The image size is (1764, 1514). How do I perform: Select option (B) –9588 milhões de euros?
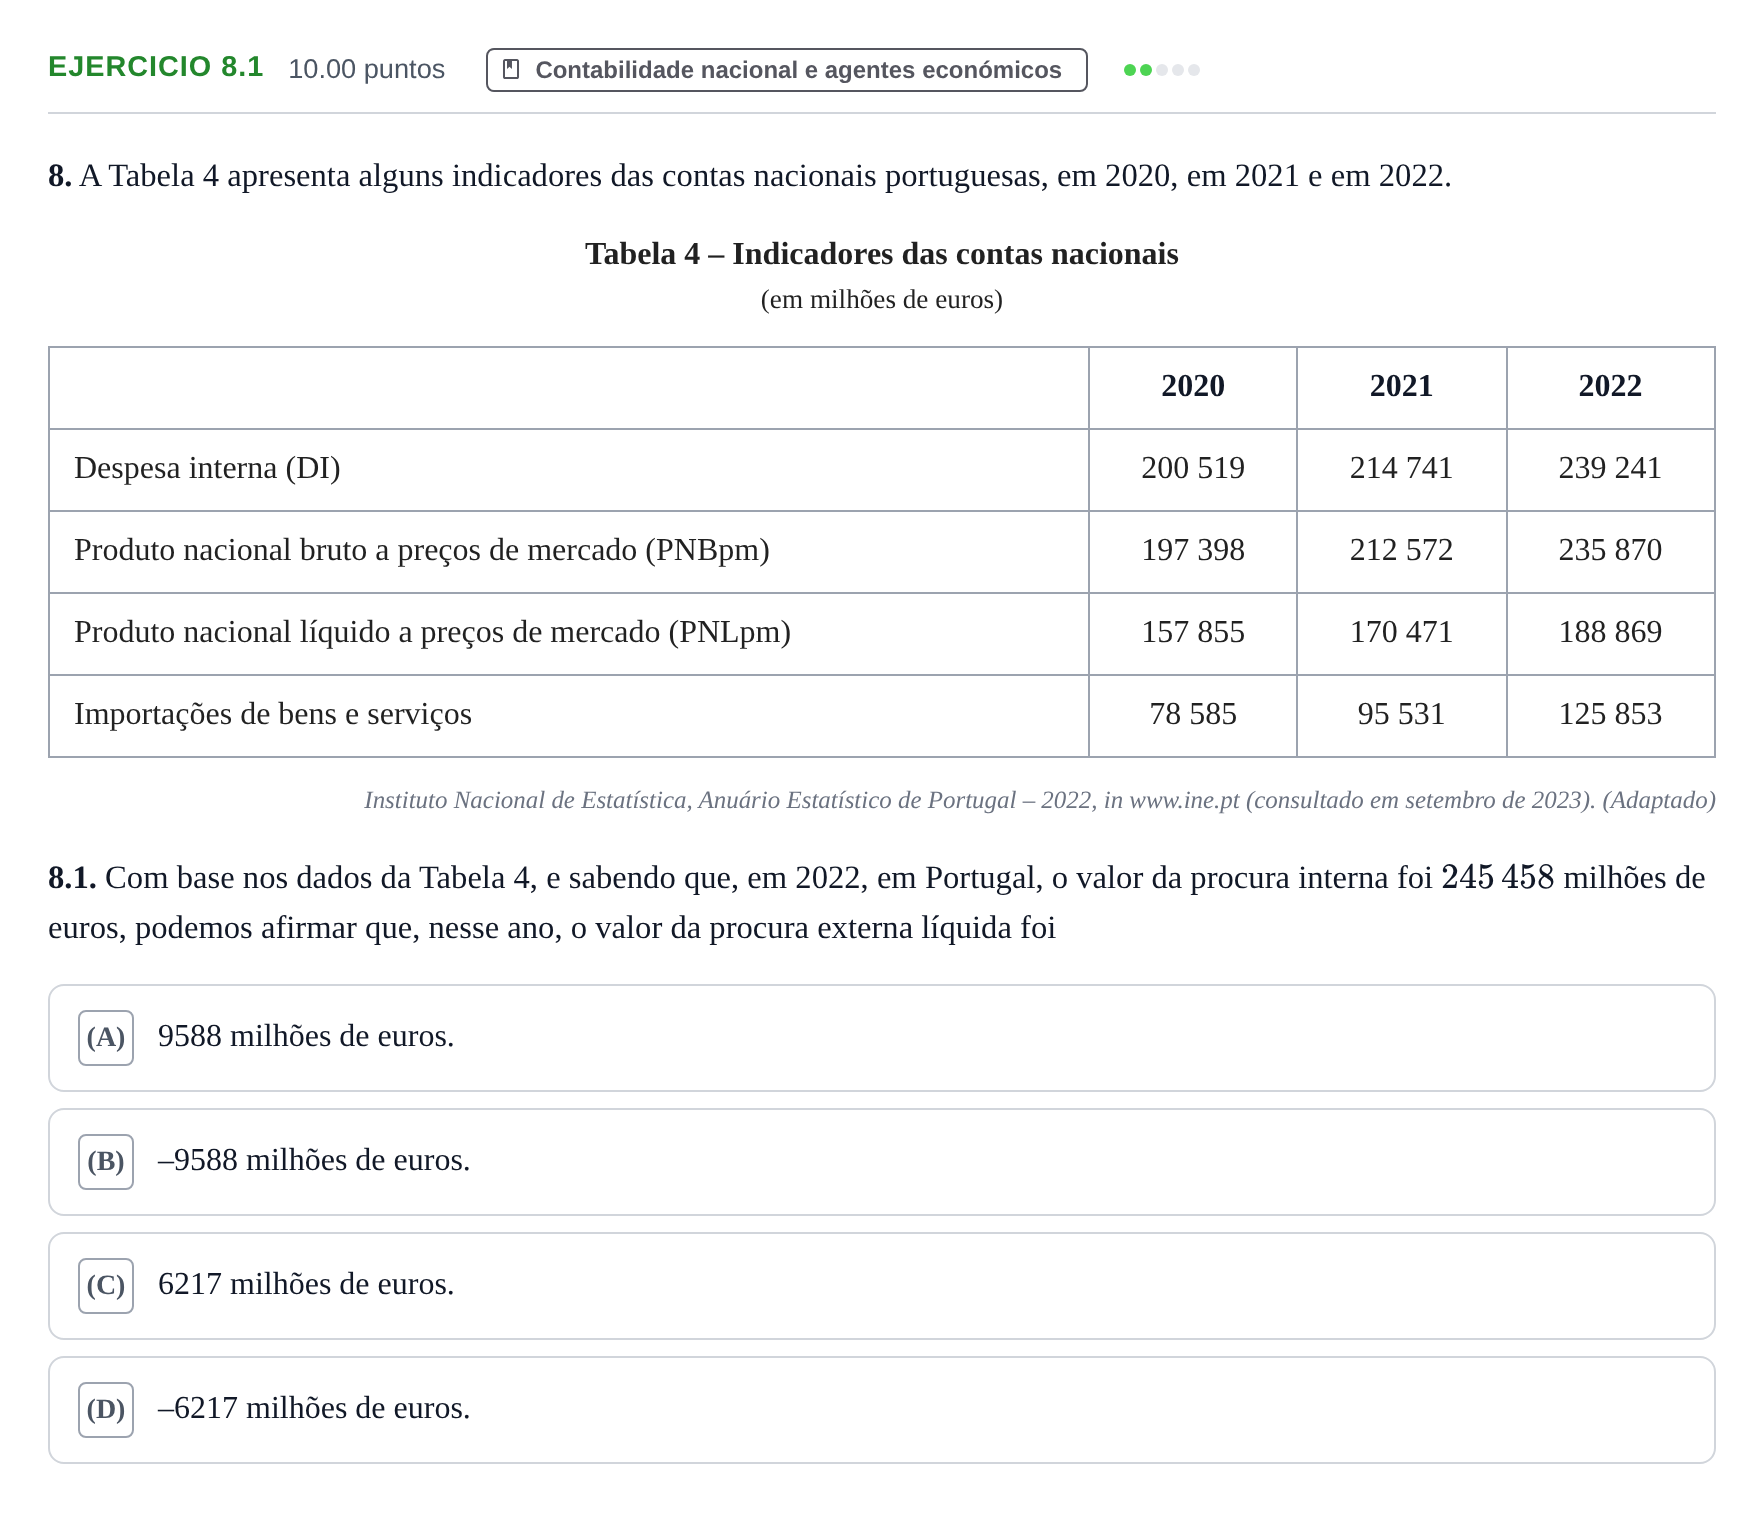[881, 1162]
